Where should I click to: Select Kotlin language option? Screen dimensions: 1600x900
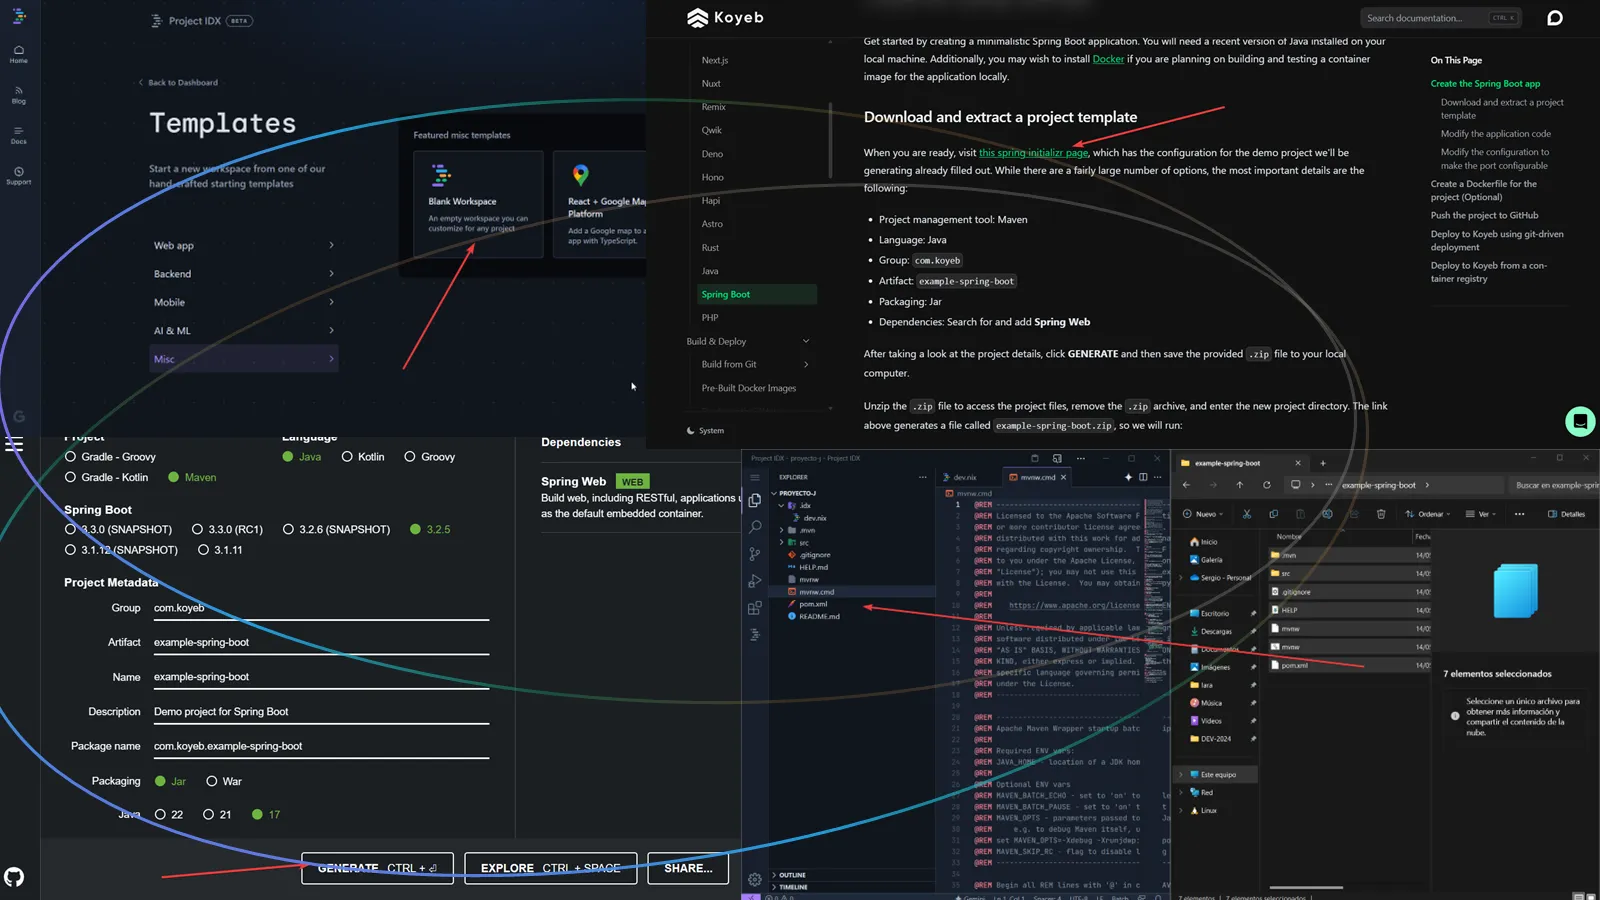[363, 457]
